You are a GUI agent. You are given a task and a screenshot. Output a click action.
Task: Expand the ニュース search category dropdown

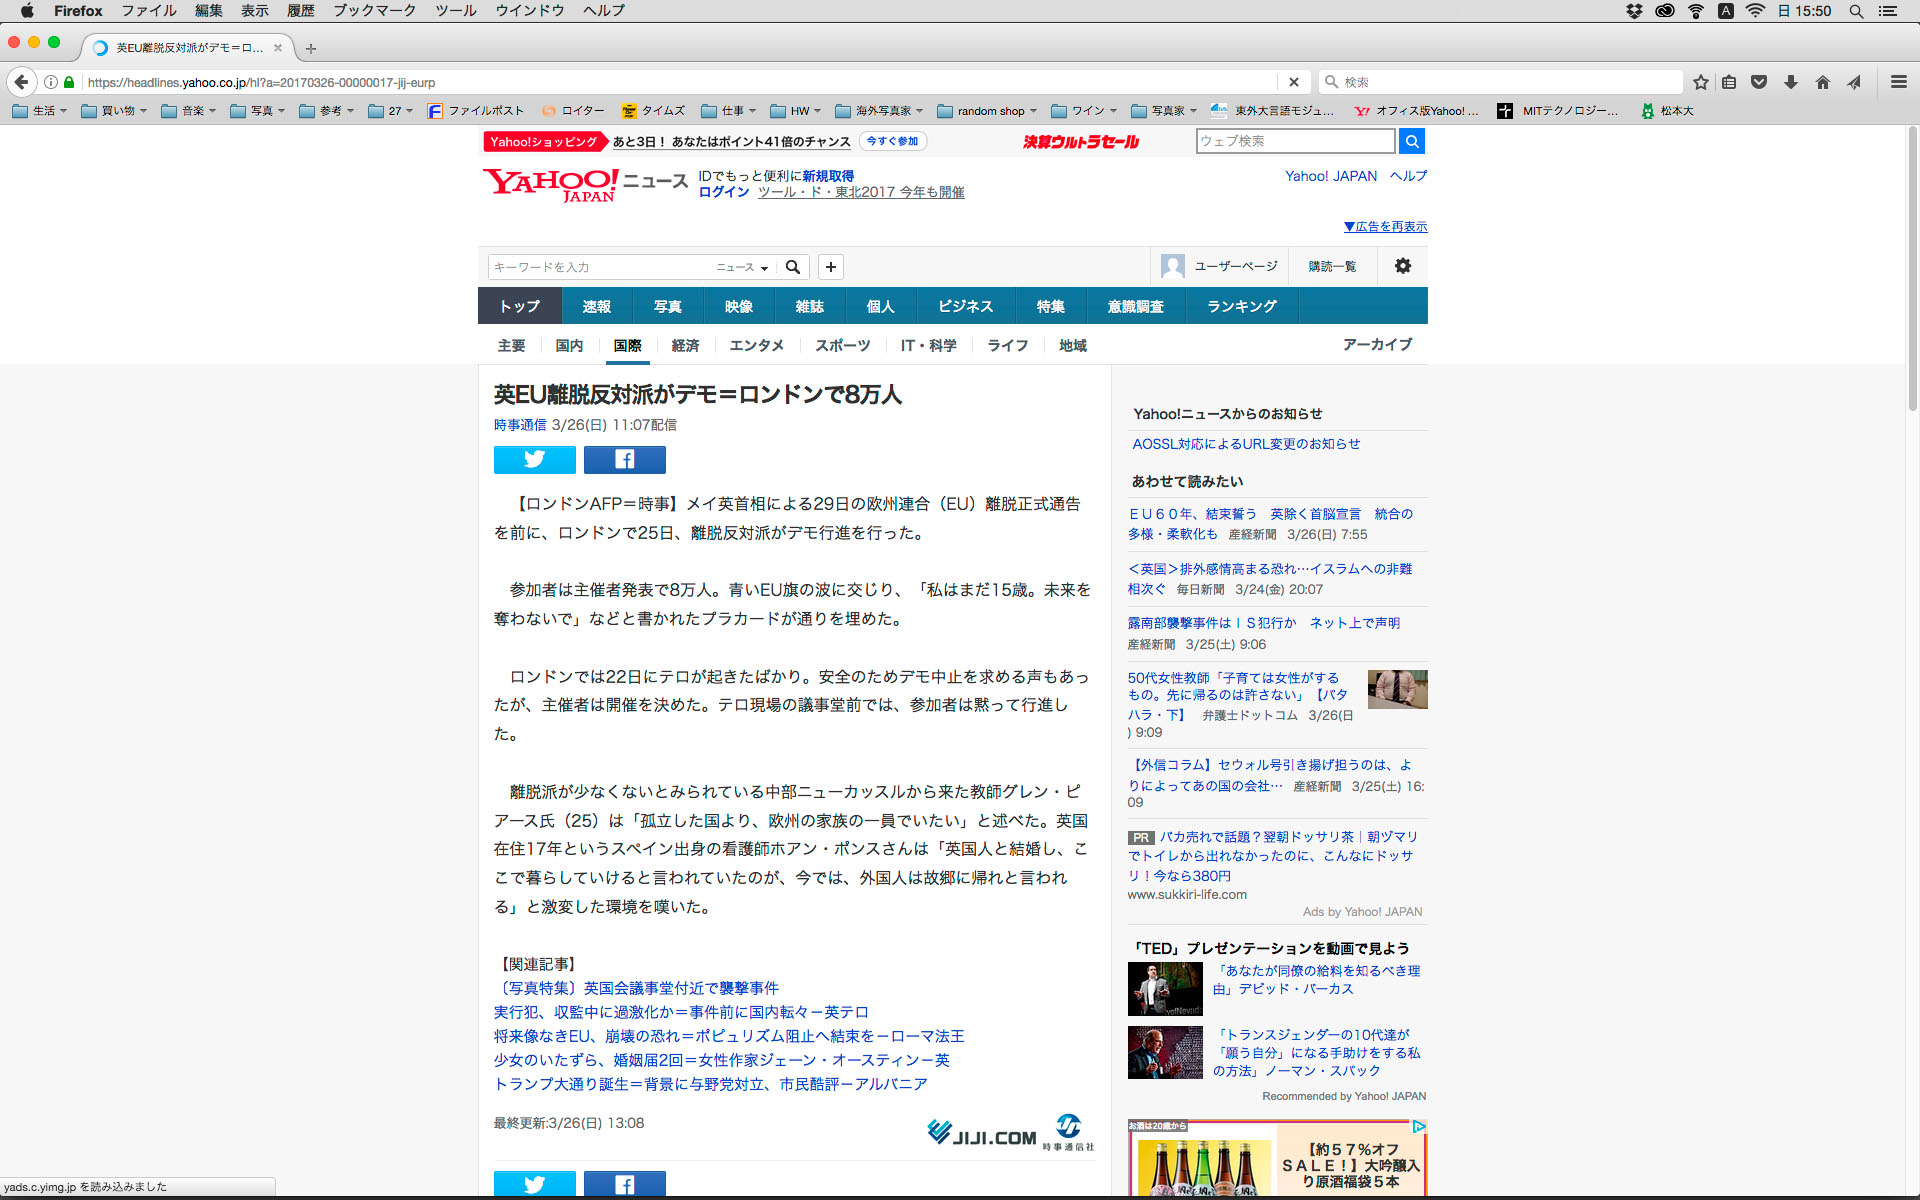coord(742,267)
